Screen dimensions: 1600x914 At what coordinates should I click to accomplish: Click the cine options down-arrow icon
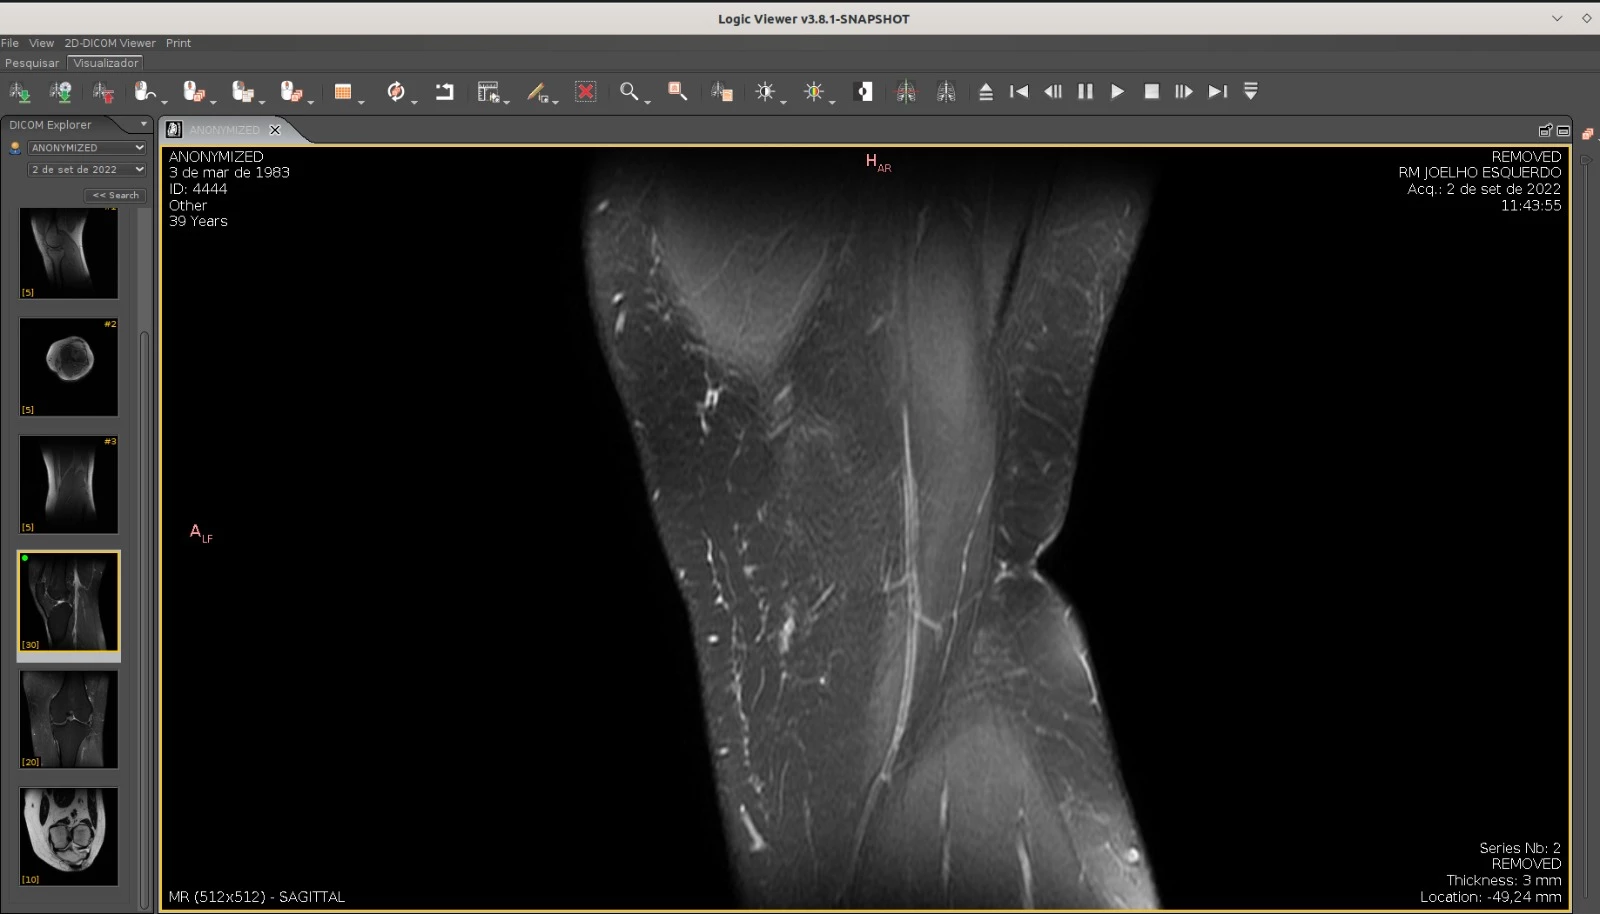[x=1250, y=92]
